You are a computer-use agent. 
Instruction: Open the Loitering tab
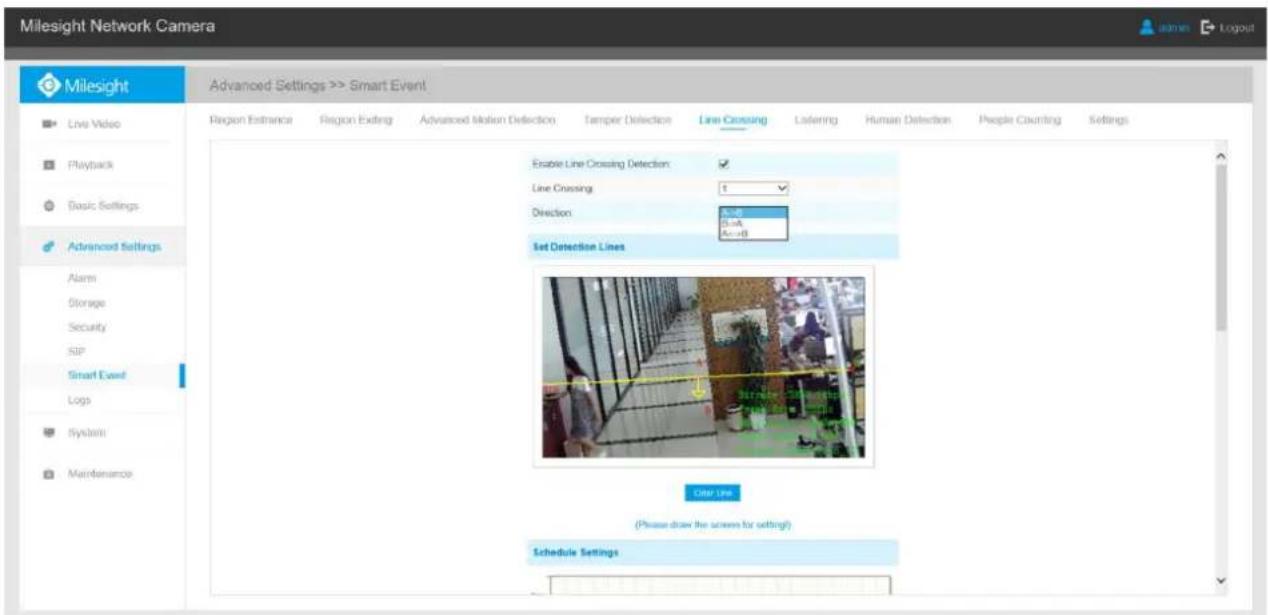click(x=815, y=120)
